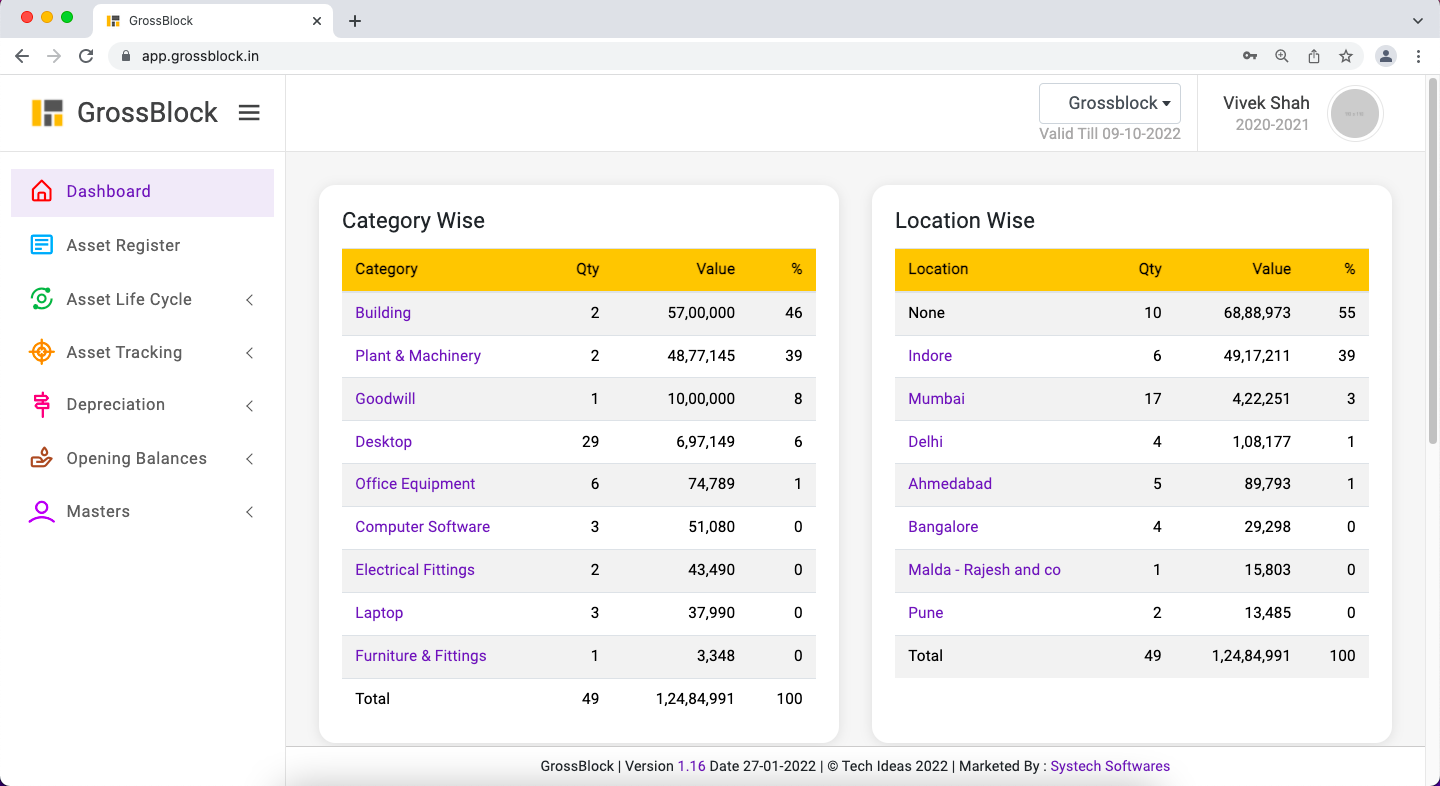Image resolution: width=1440 pixels, height=786 pixels.
Task: Click the Opening Balances hand icon
Action: tap(41, 458)
